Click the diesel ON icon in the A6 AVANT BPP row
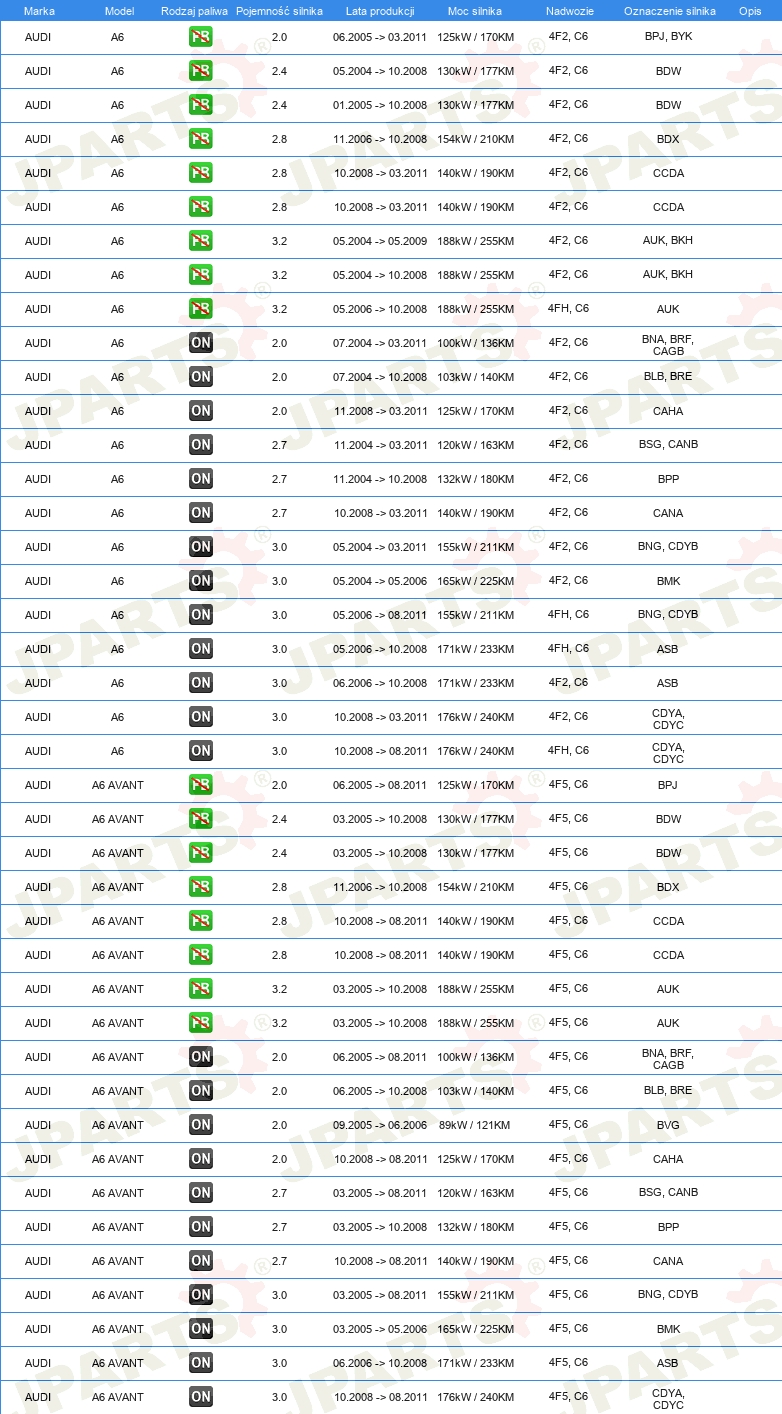Viewport: 782px width, 1414px height. click(201, 1227)
